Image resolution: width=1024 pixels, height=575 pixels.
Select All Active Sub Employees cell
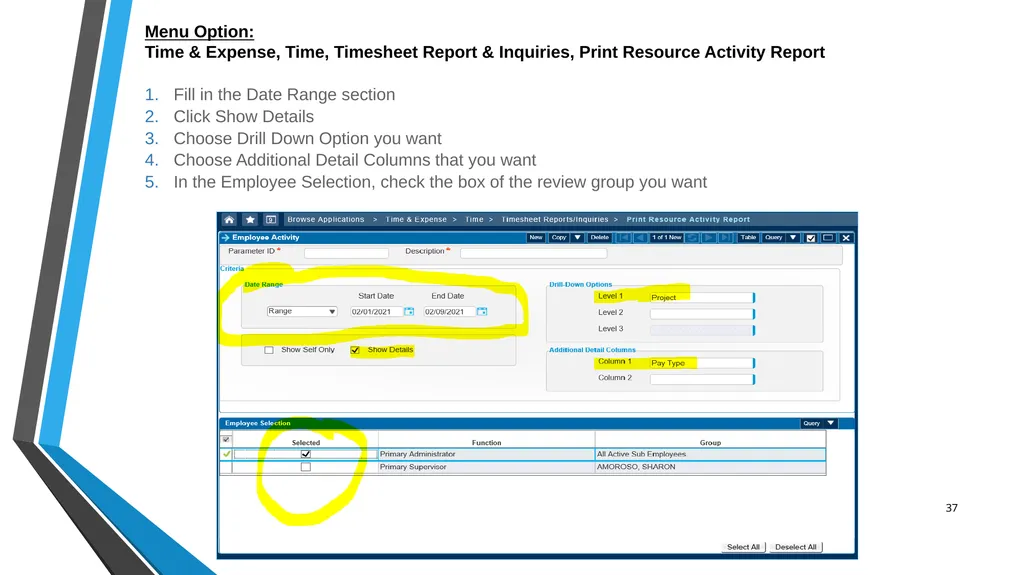711,454
